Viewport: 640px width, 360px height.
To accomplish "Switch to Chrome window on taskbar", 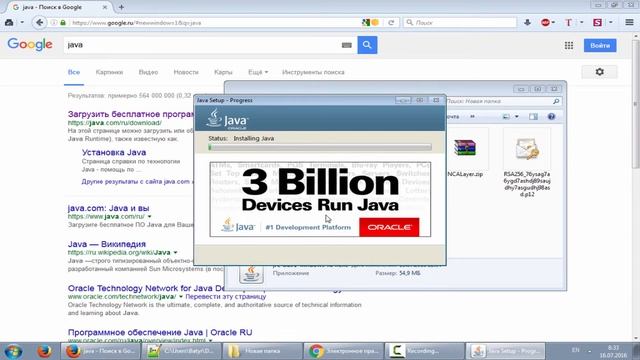I will (x=344, y=351).
